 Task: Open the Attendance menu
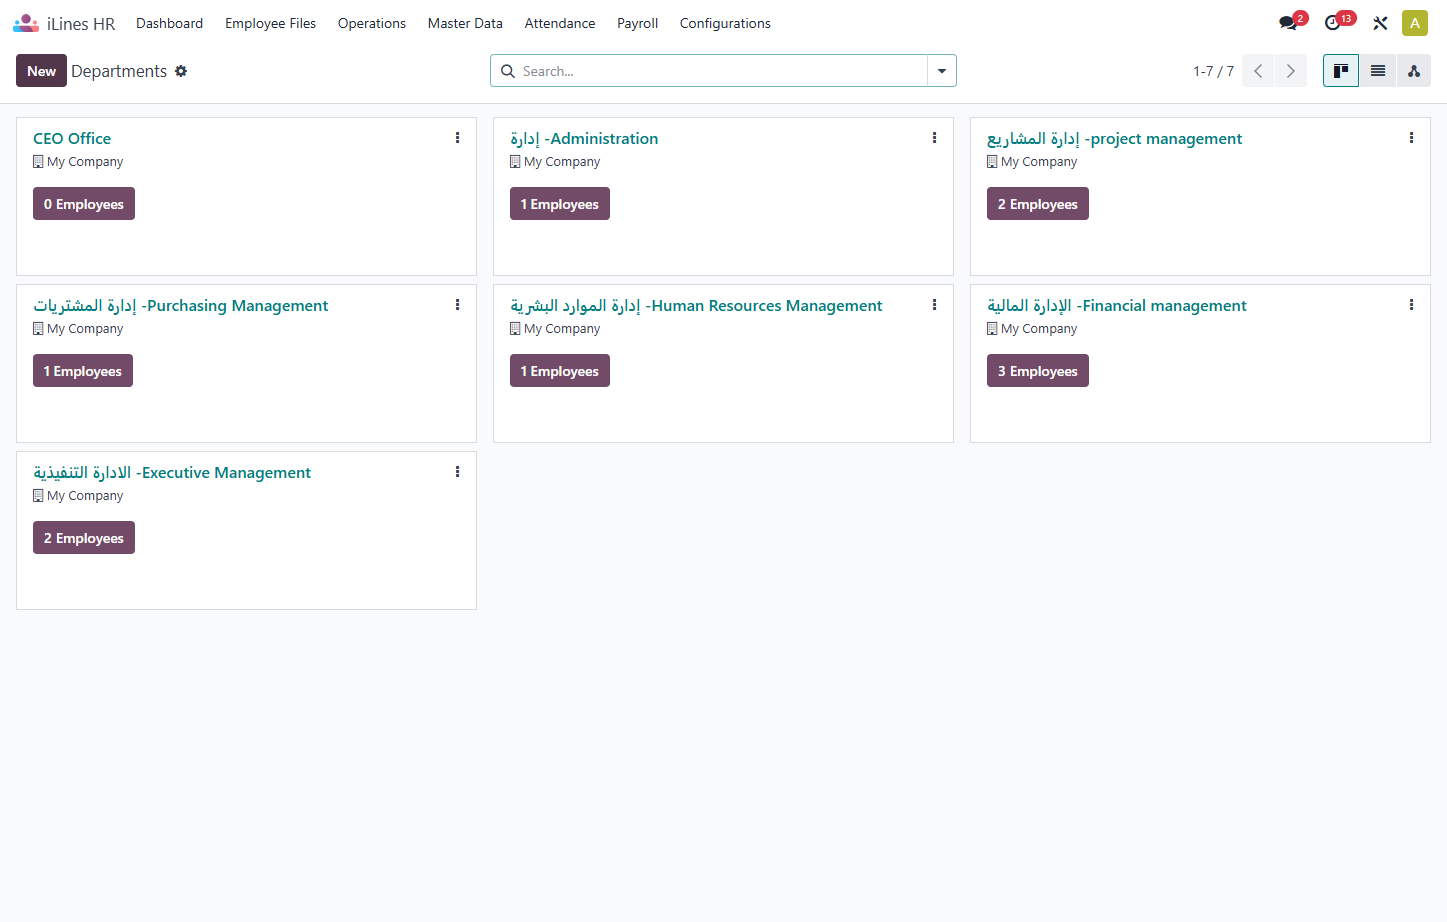point(560,23)
